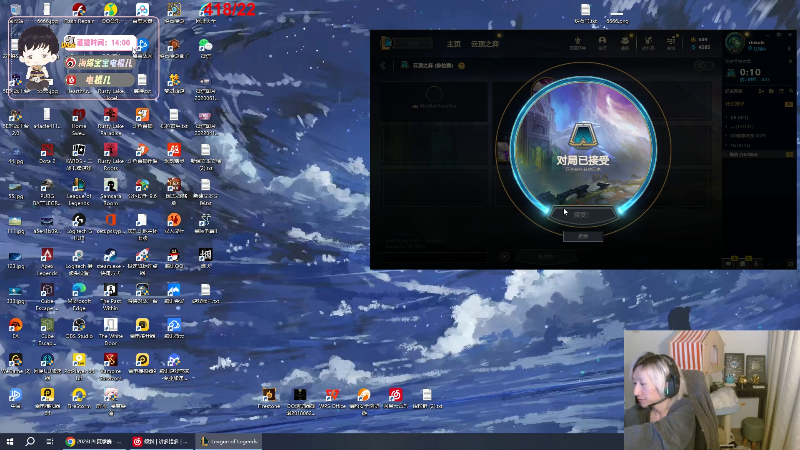The height and width of the screenshot is (450, 800).
Task: Select the OBS Studio desktop shortcut
Action: click(79, 329)
